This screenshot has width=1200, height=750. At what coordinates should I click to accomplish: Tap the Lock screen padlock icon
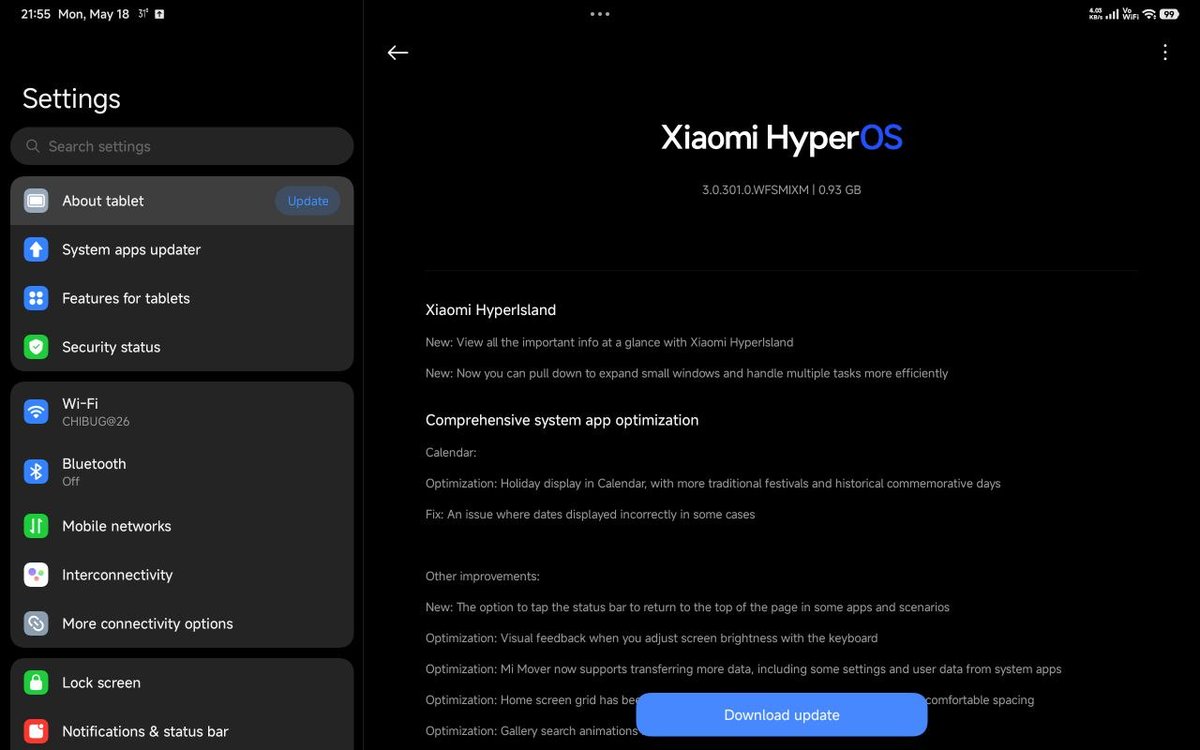(36, 683)
